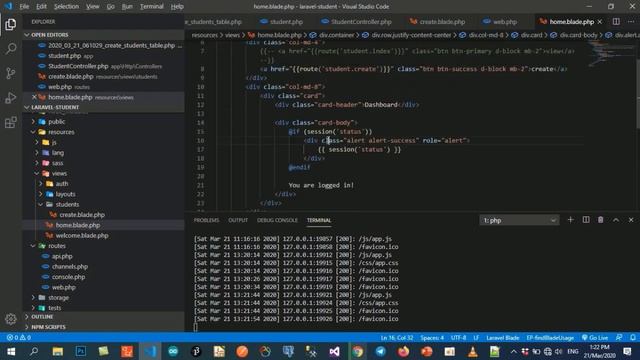Show errors and warnings in status bar
Viewport: 640px width, 360px height.
coord(19,338)
